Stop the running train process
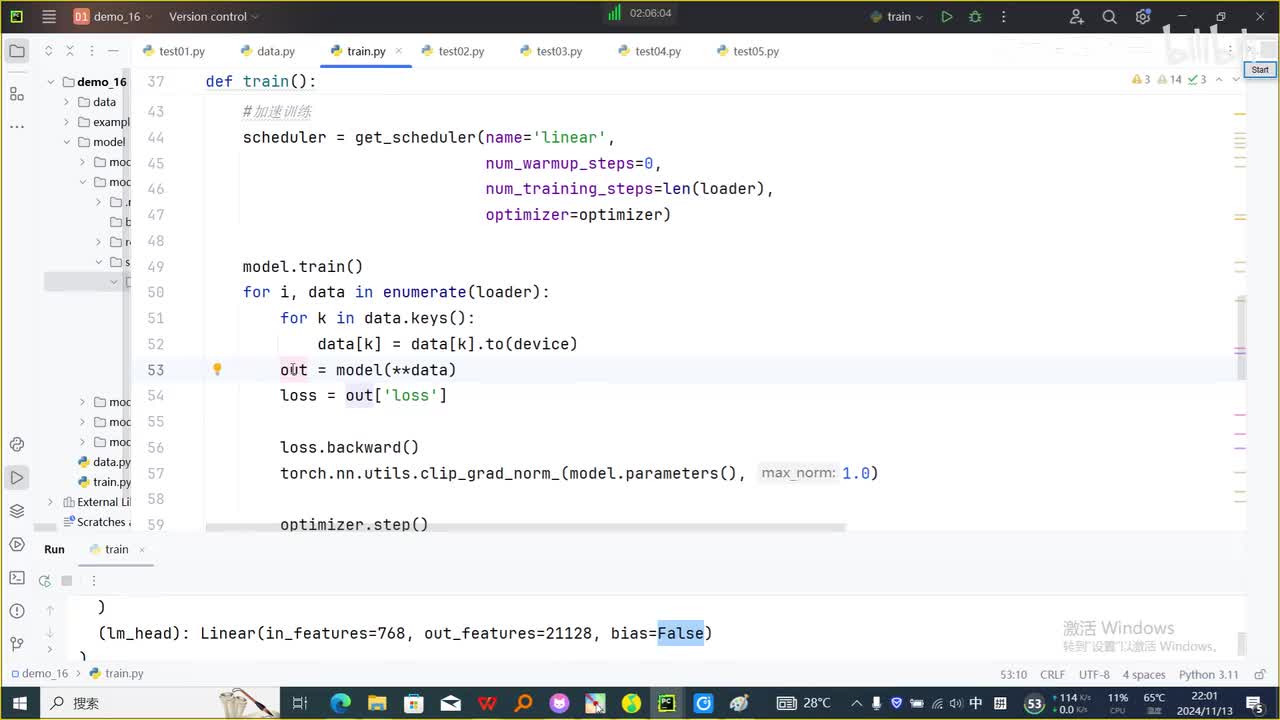Image resolution: width=1280 pixels, height=720 pixels. [x=67, y=580]
